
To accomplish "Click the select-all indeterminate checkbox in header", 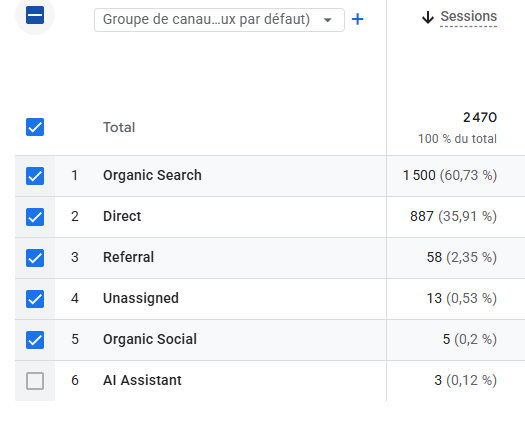I will tap(35, 15).
